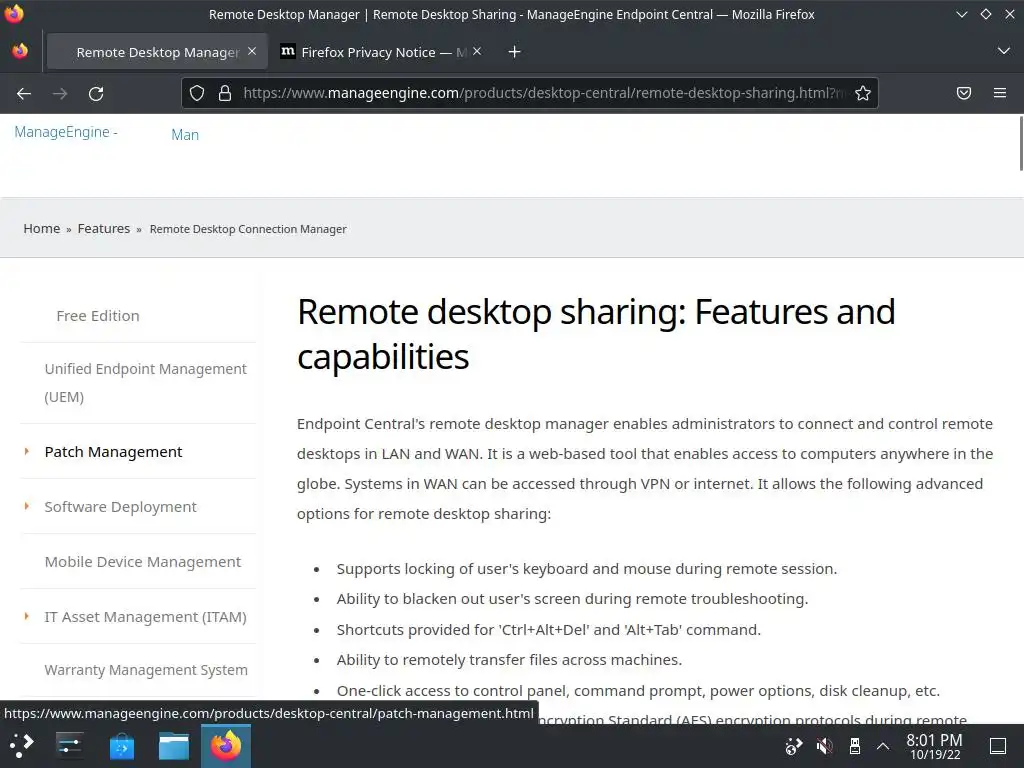Switch to Remote Desktop Manager tab
Image resolution: width=1024 pixels, height=768 pixels.
pos(157,52)
